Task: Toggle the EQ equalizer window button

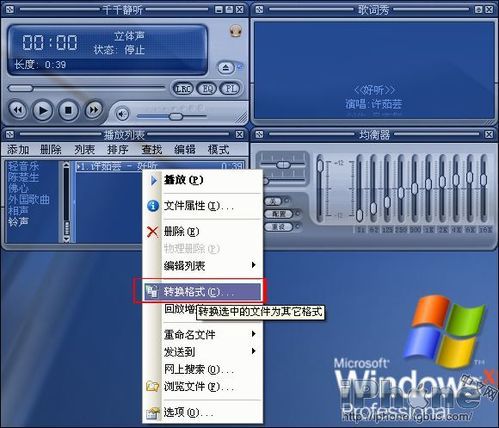Action: pyautogui.click(x=207, y=89)
